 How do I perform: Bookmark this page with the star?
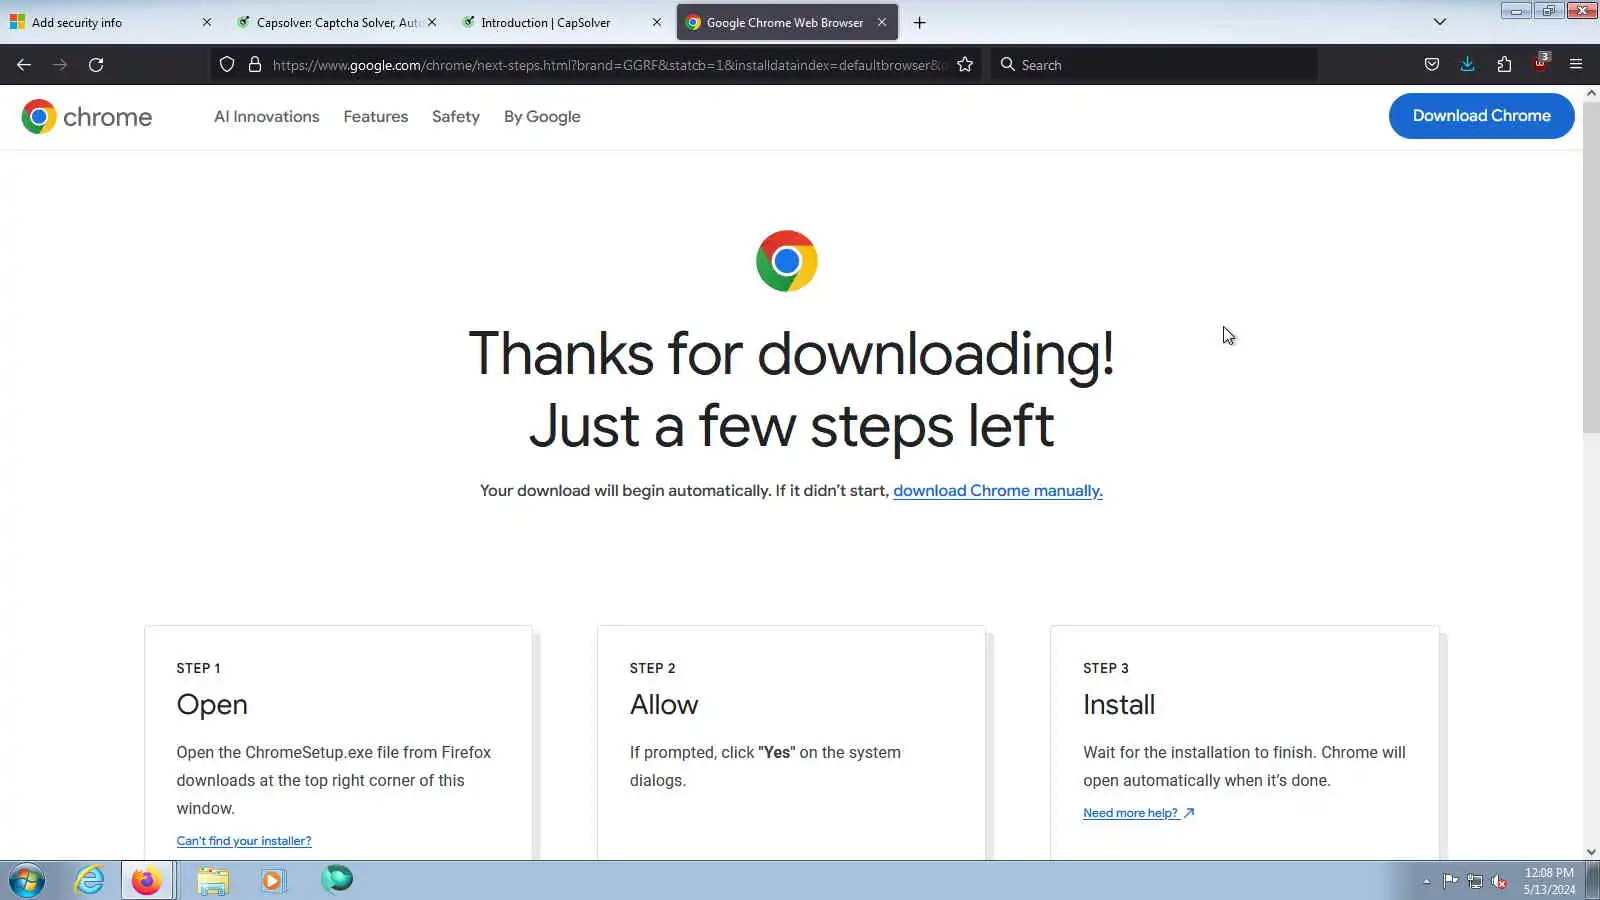[x=965, y=65]
